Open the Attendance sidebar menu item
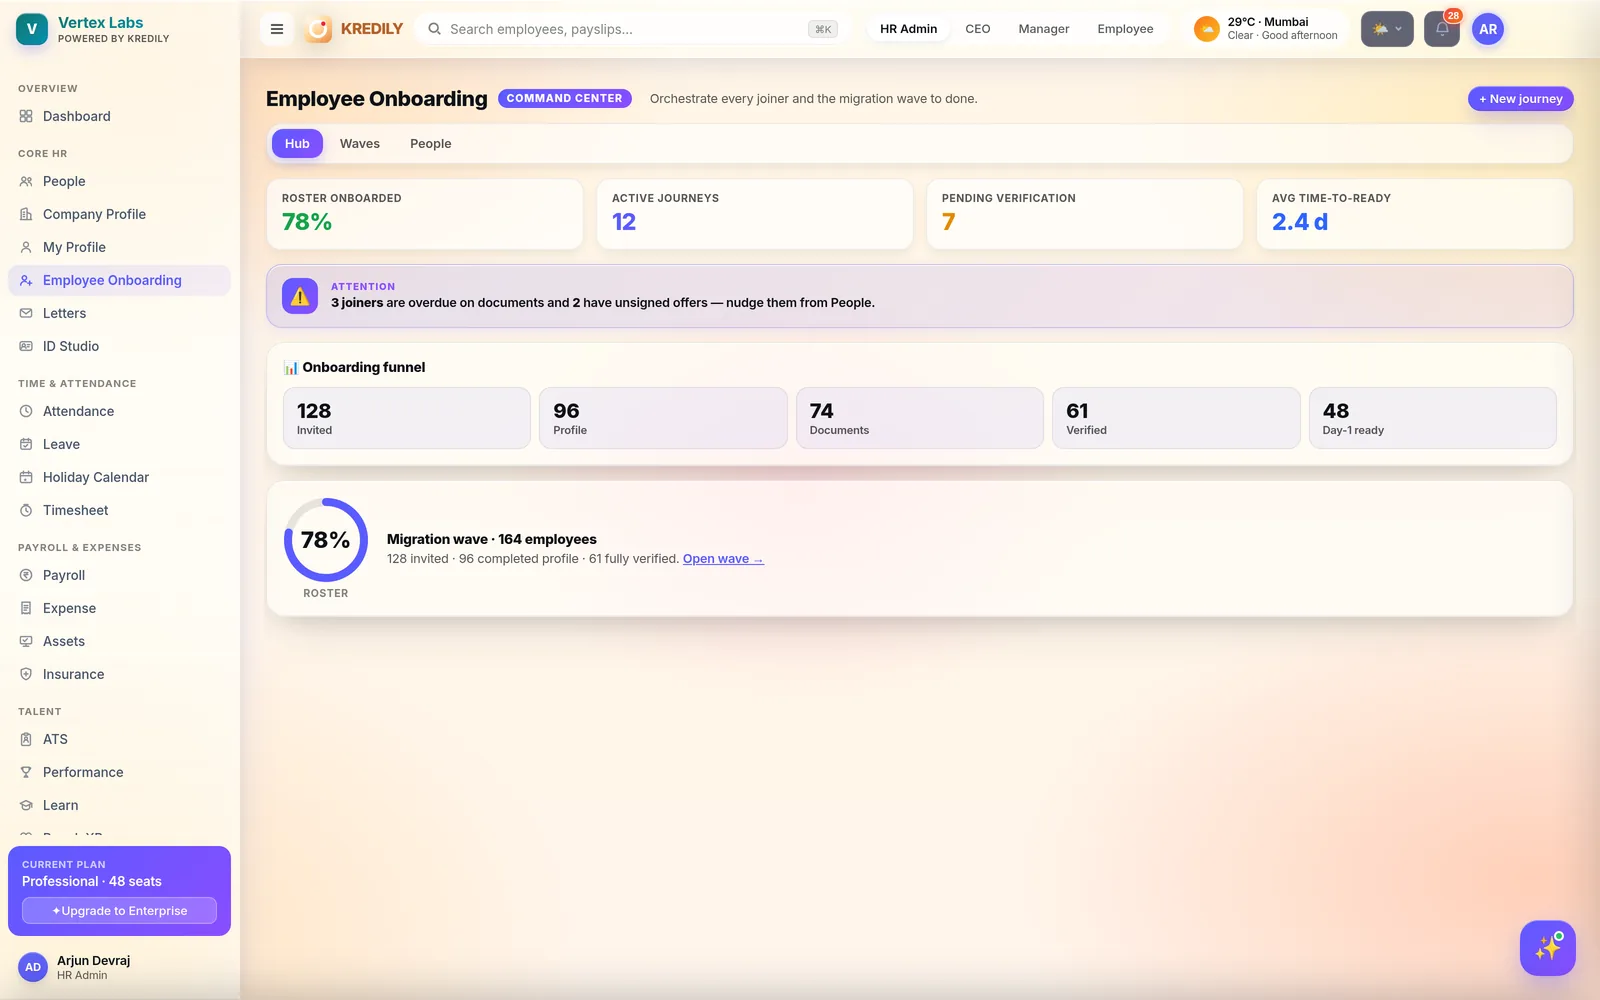Viewport: 1600px width, 1000px height. (x=119, y=411)
